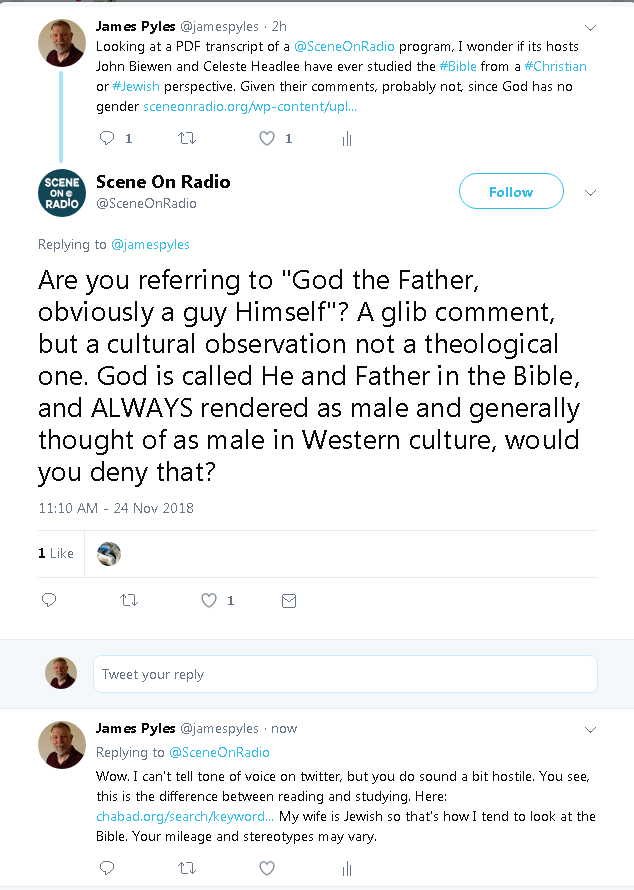Reply to the Scene On Radio tweet
The width and height of the screenshot is (634, 890).
49,600
